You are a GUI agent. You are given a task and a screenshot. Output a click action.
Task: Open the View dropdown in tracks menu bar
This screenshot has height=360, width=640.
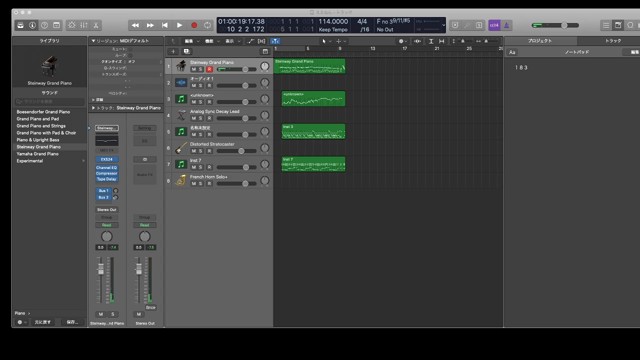[232, 41]
